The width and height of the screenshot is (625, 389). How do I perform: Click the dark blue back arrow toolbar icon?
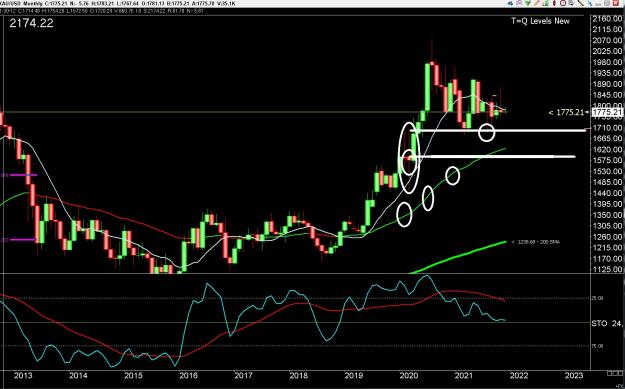coord(510,3)
